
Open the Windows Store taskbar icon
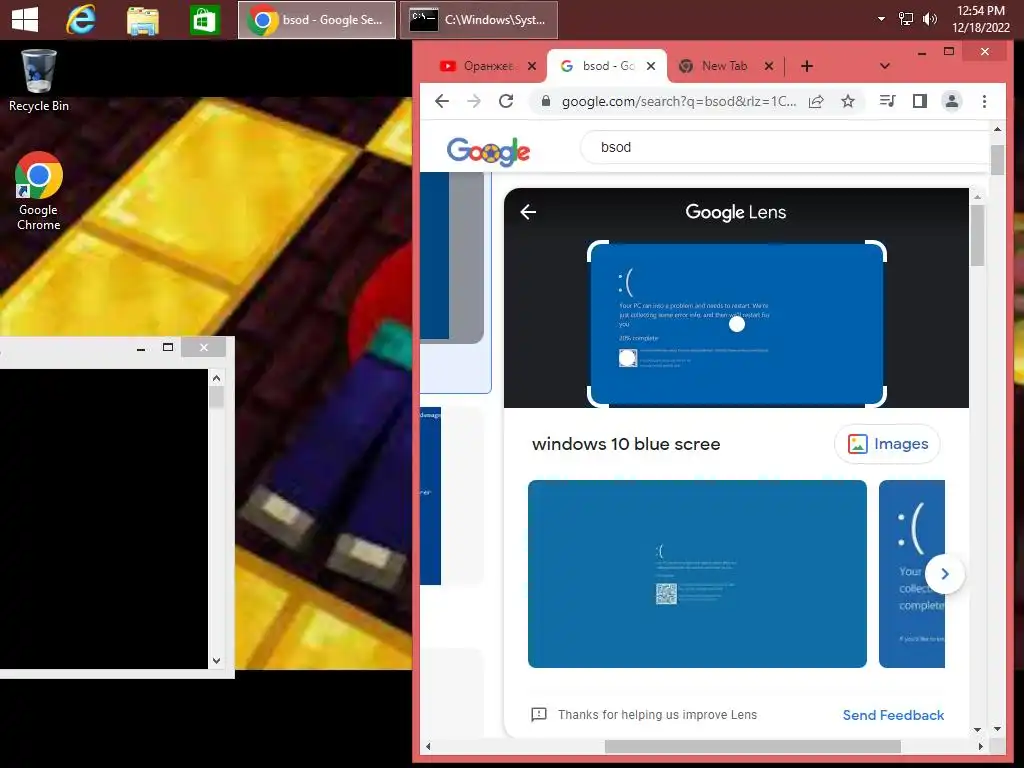(204, 20)
